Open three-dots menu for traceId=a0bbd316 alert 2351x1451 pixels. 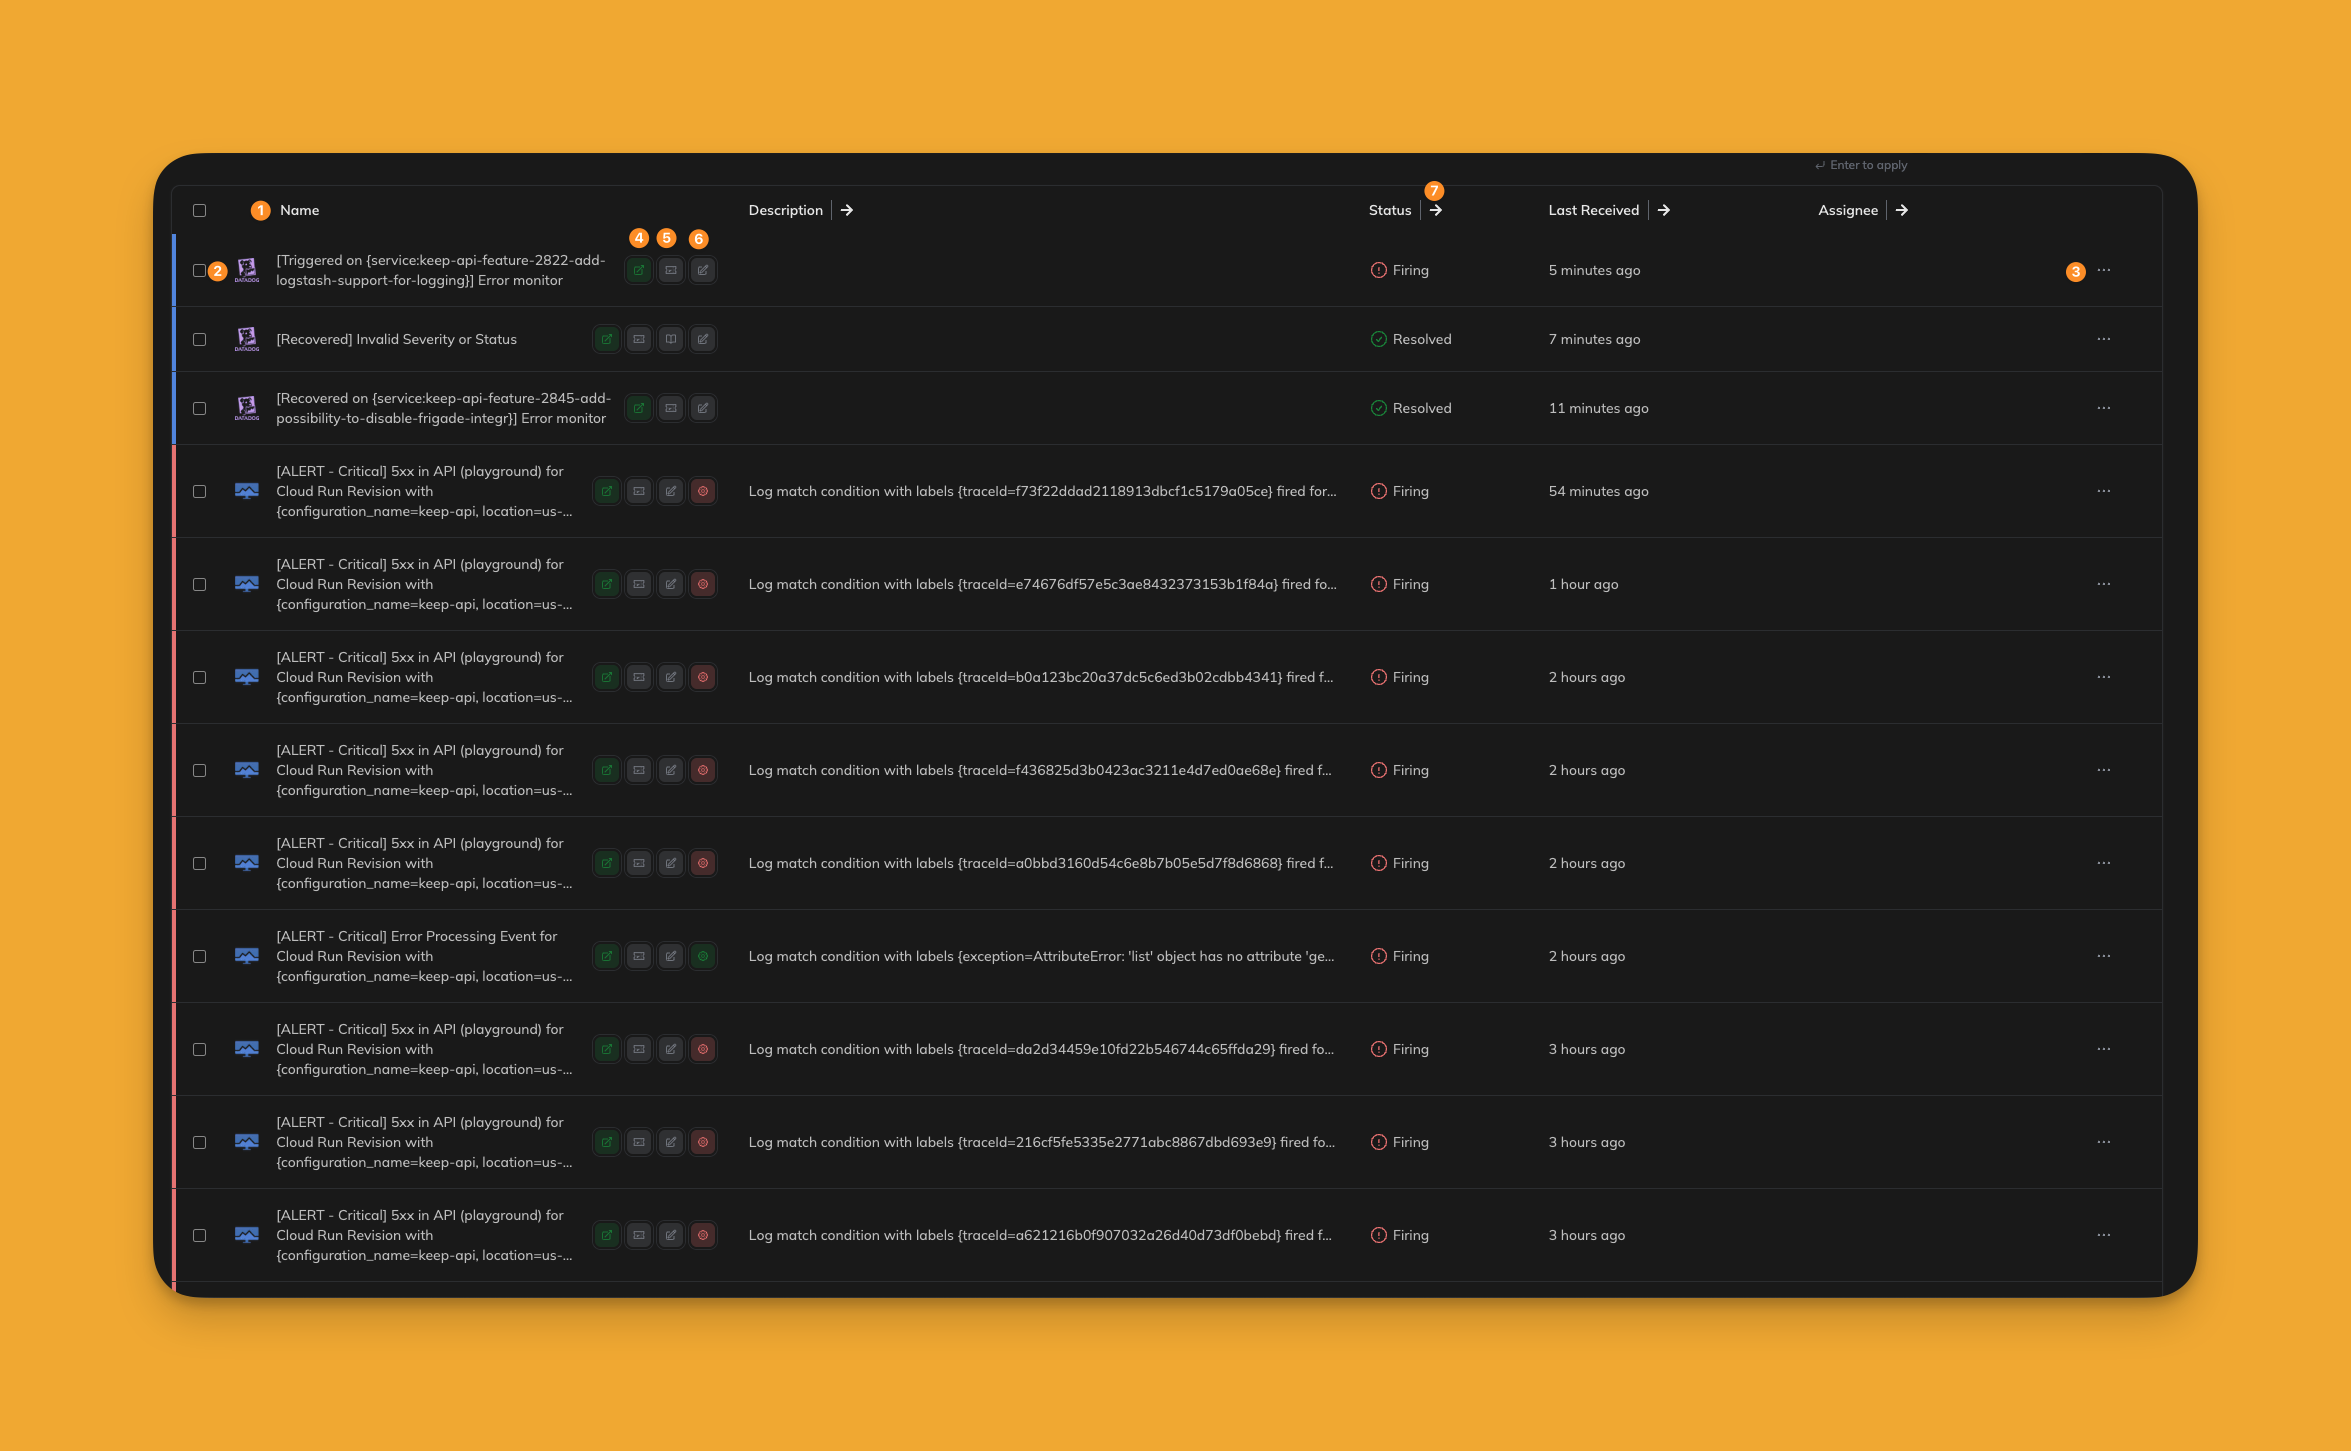pyautogui.click(x=2103, y=863)
